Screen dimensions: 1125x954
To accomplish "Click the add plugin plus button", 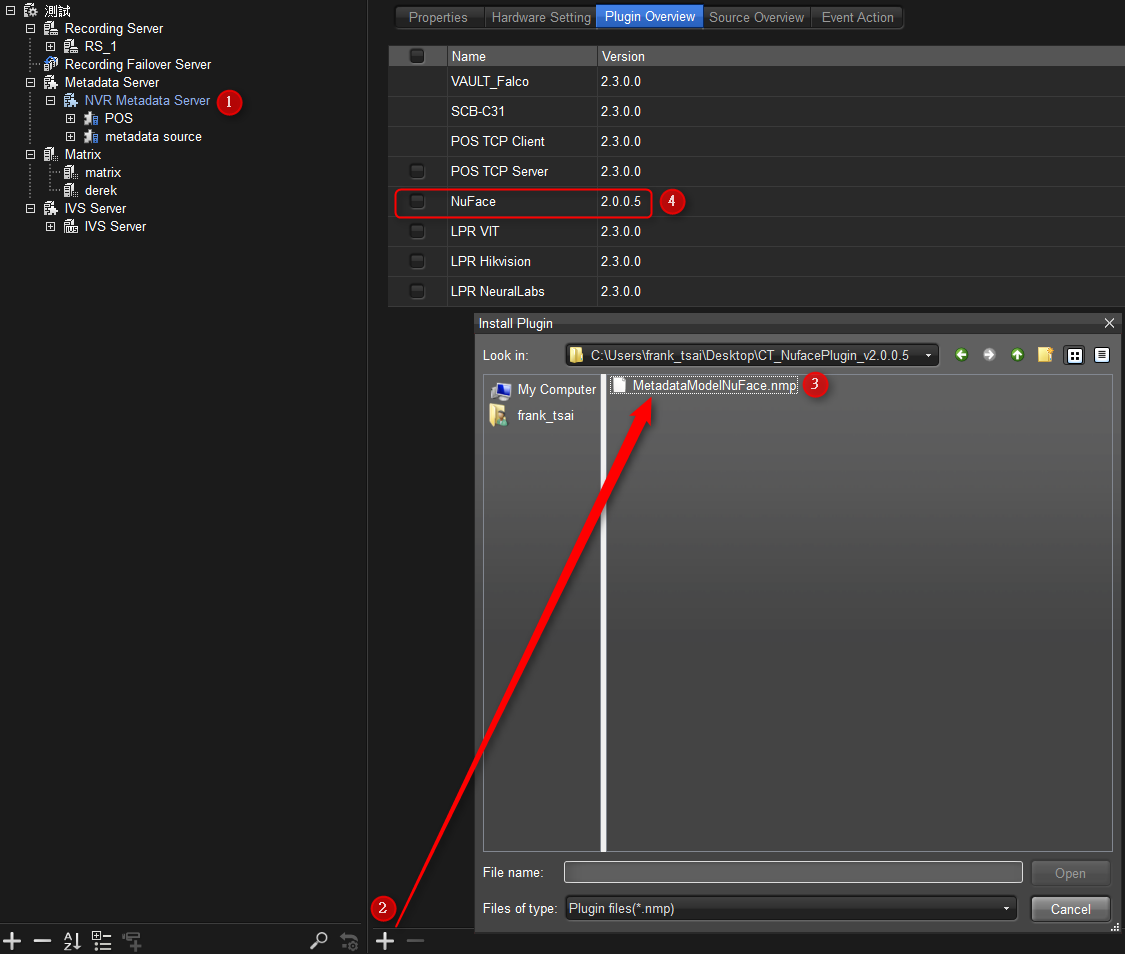I will coord(385,940).
